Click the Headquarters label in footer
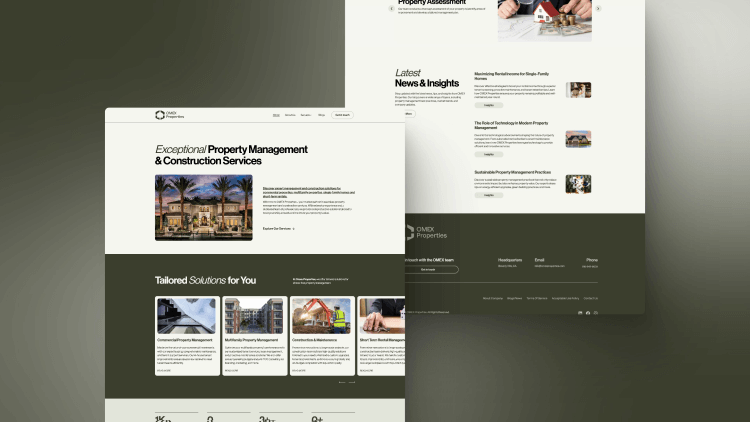 tap(510, 260)
